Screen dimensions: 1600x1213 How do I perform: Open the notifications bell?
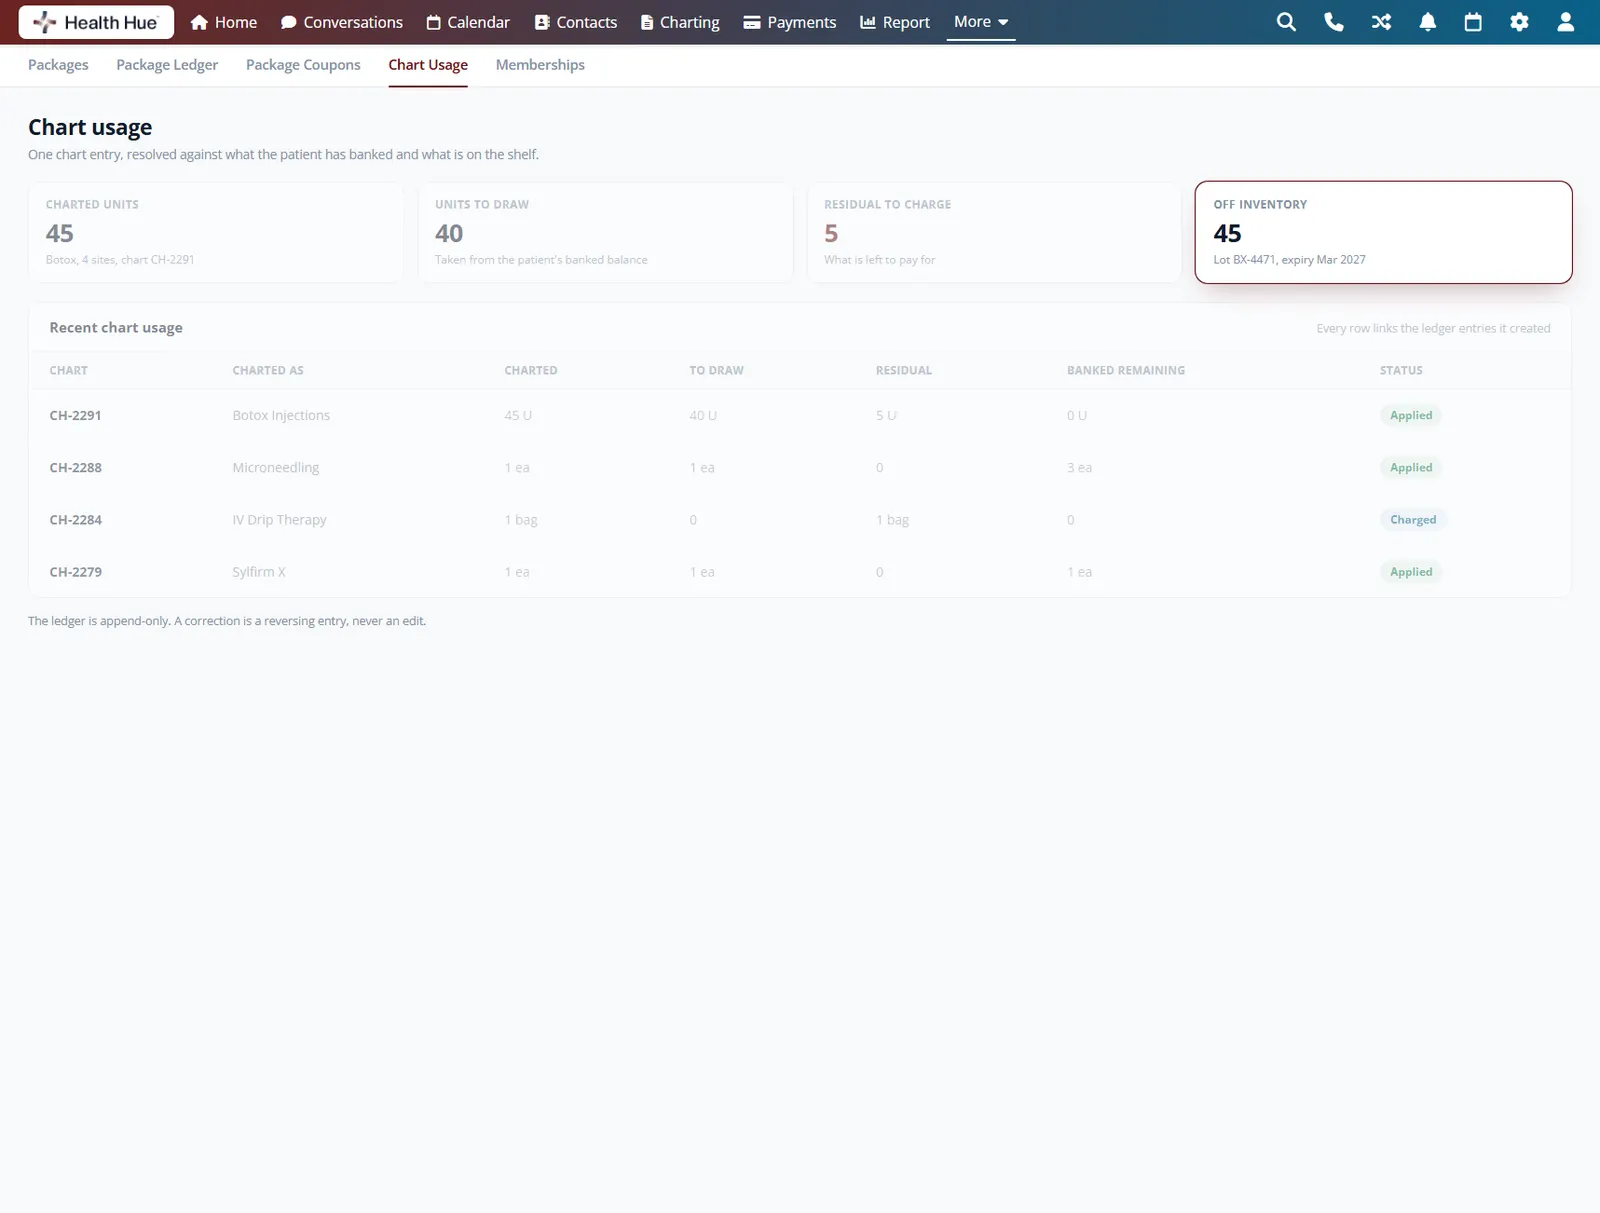point(1428,22)
